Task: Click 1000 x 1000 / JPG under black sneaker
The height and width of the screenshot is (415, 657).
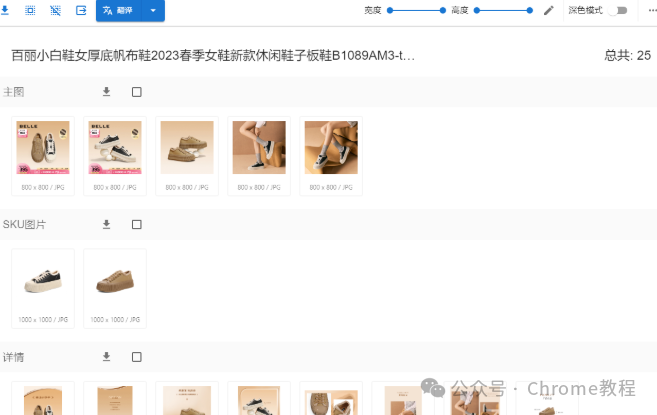Action: [x=43, y=319]
